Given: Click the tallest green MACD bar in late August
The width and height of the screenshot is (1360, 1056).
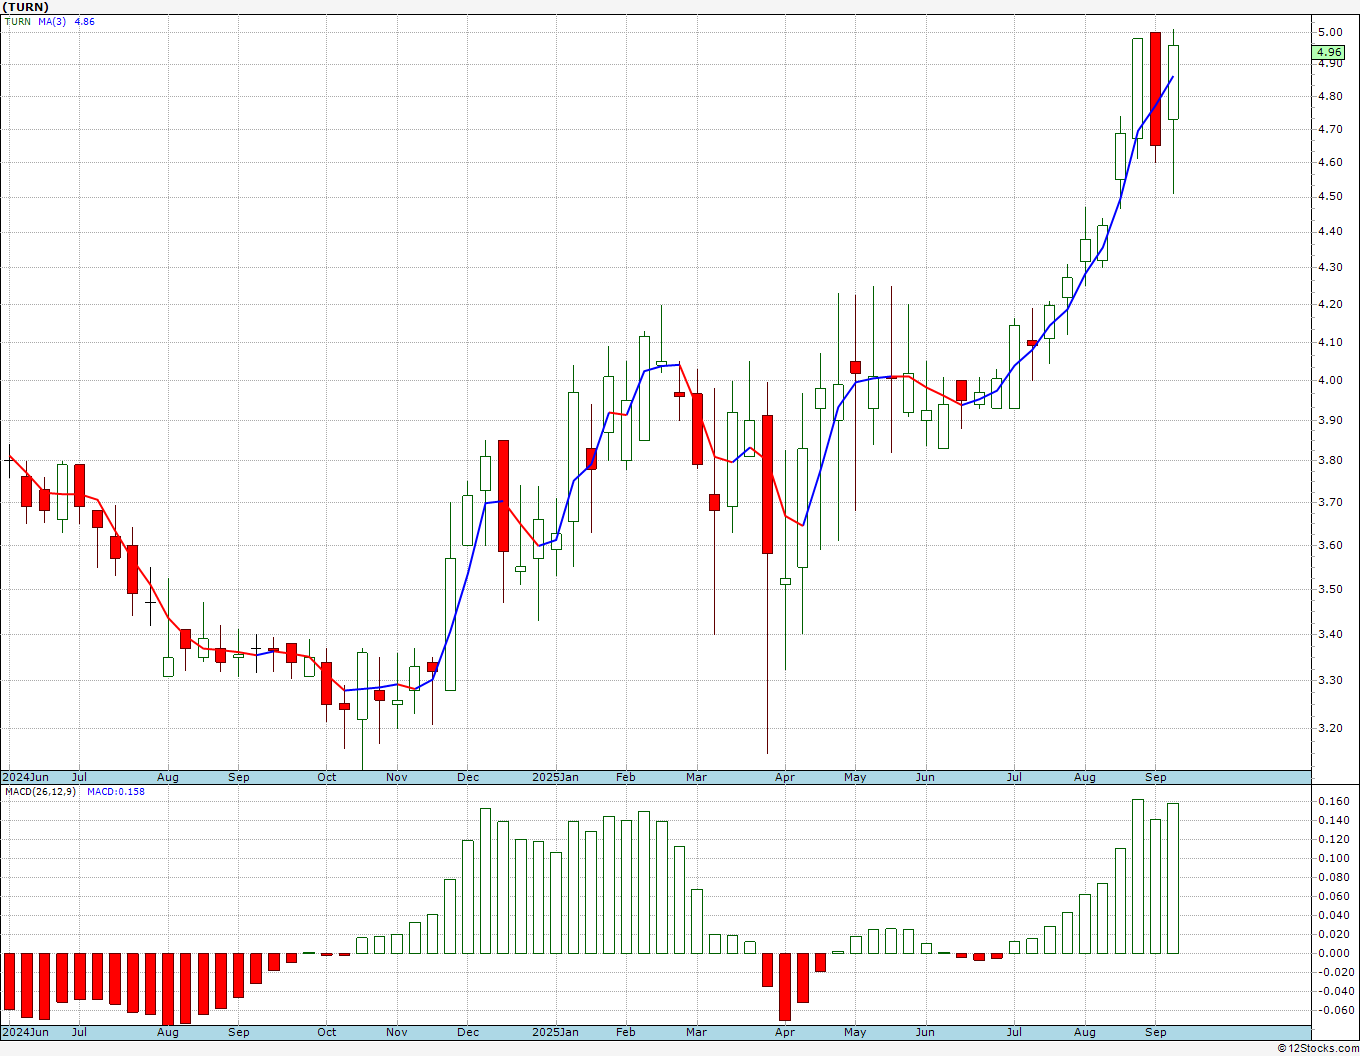Looking at the screenshot, I should coord(1138,876).
